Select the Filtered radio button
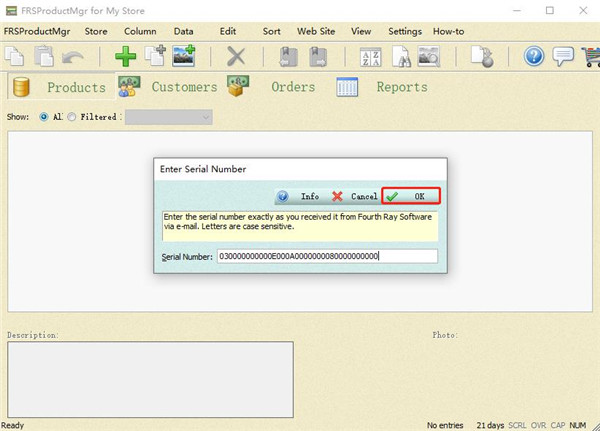The height and width of the screenshot is (431, 600). (72, 117)
